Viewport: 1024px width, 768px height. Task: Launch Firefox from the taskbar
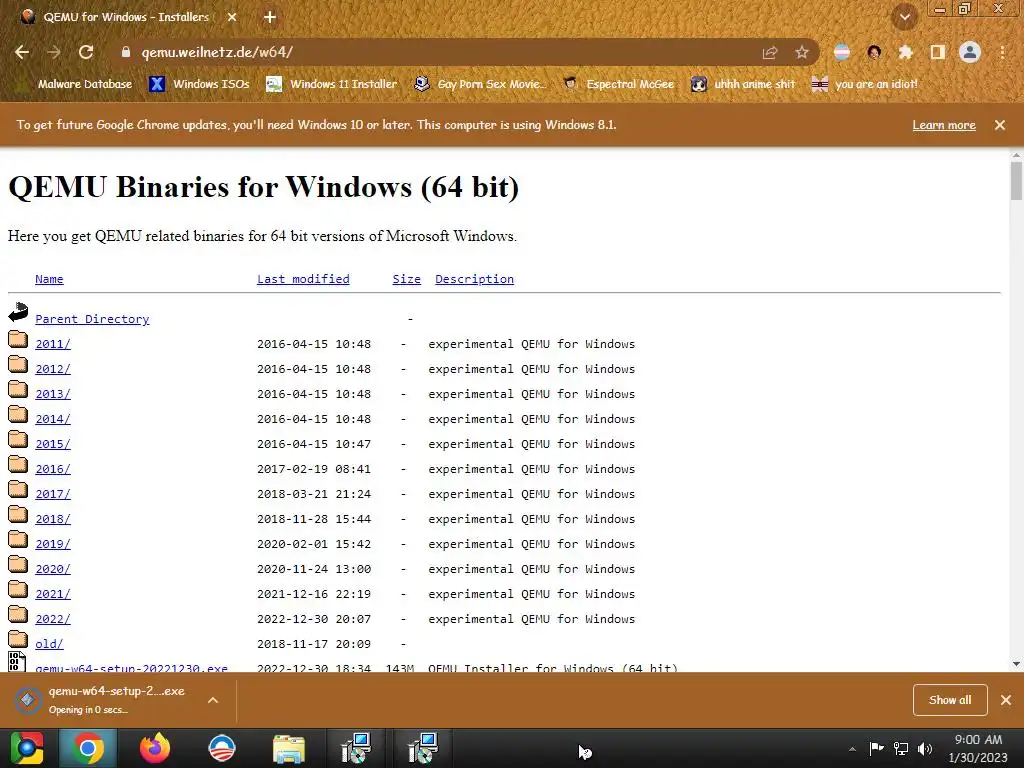click(x=155, y=748)
